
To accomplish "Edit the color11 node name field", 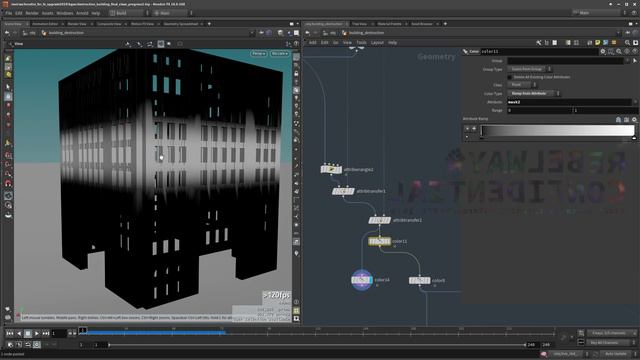I will pyautogui.click(x=539, y=51).
